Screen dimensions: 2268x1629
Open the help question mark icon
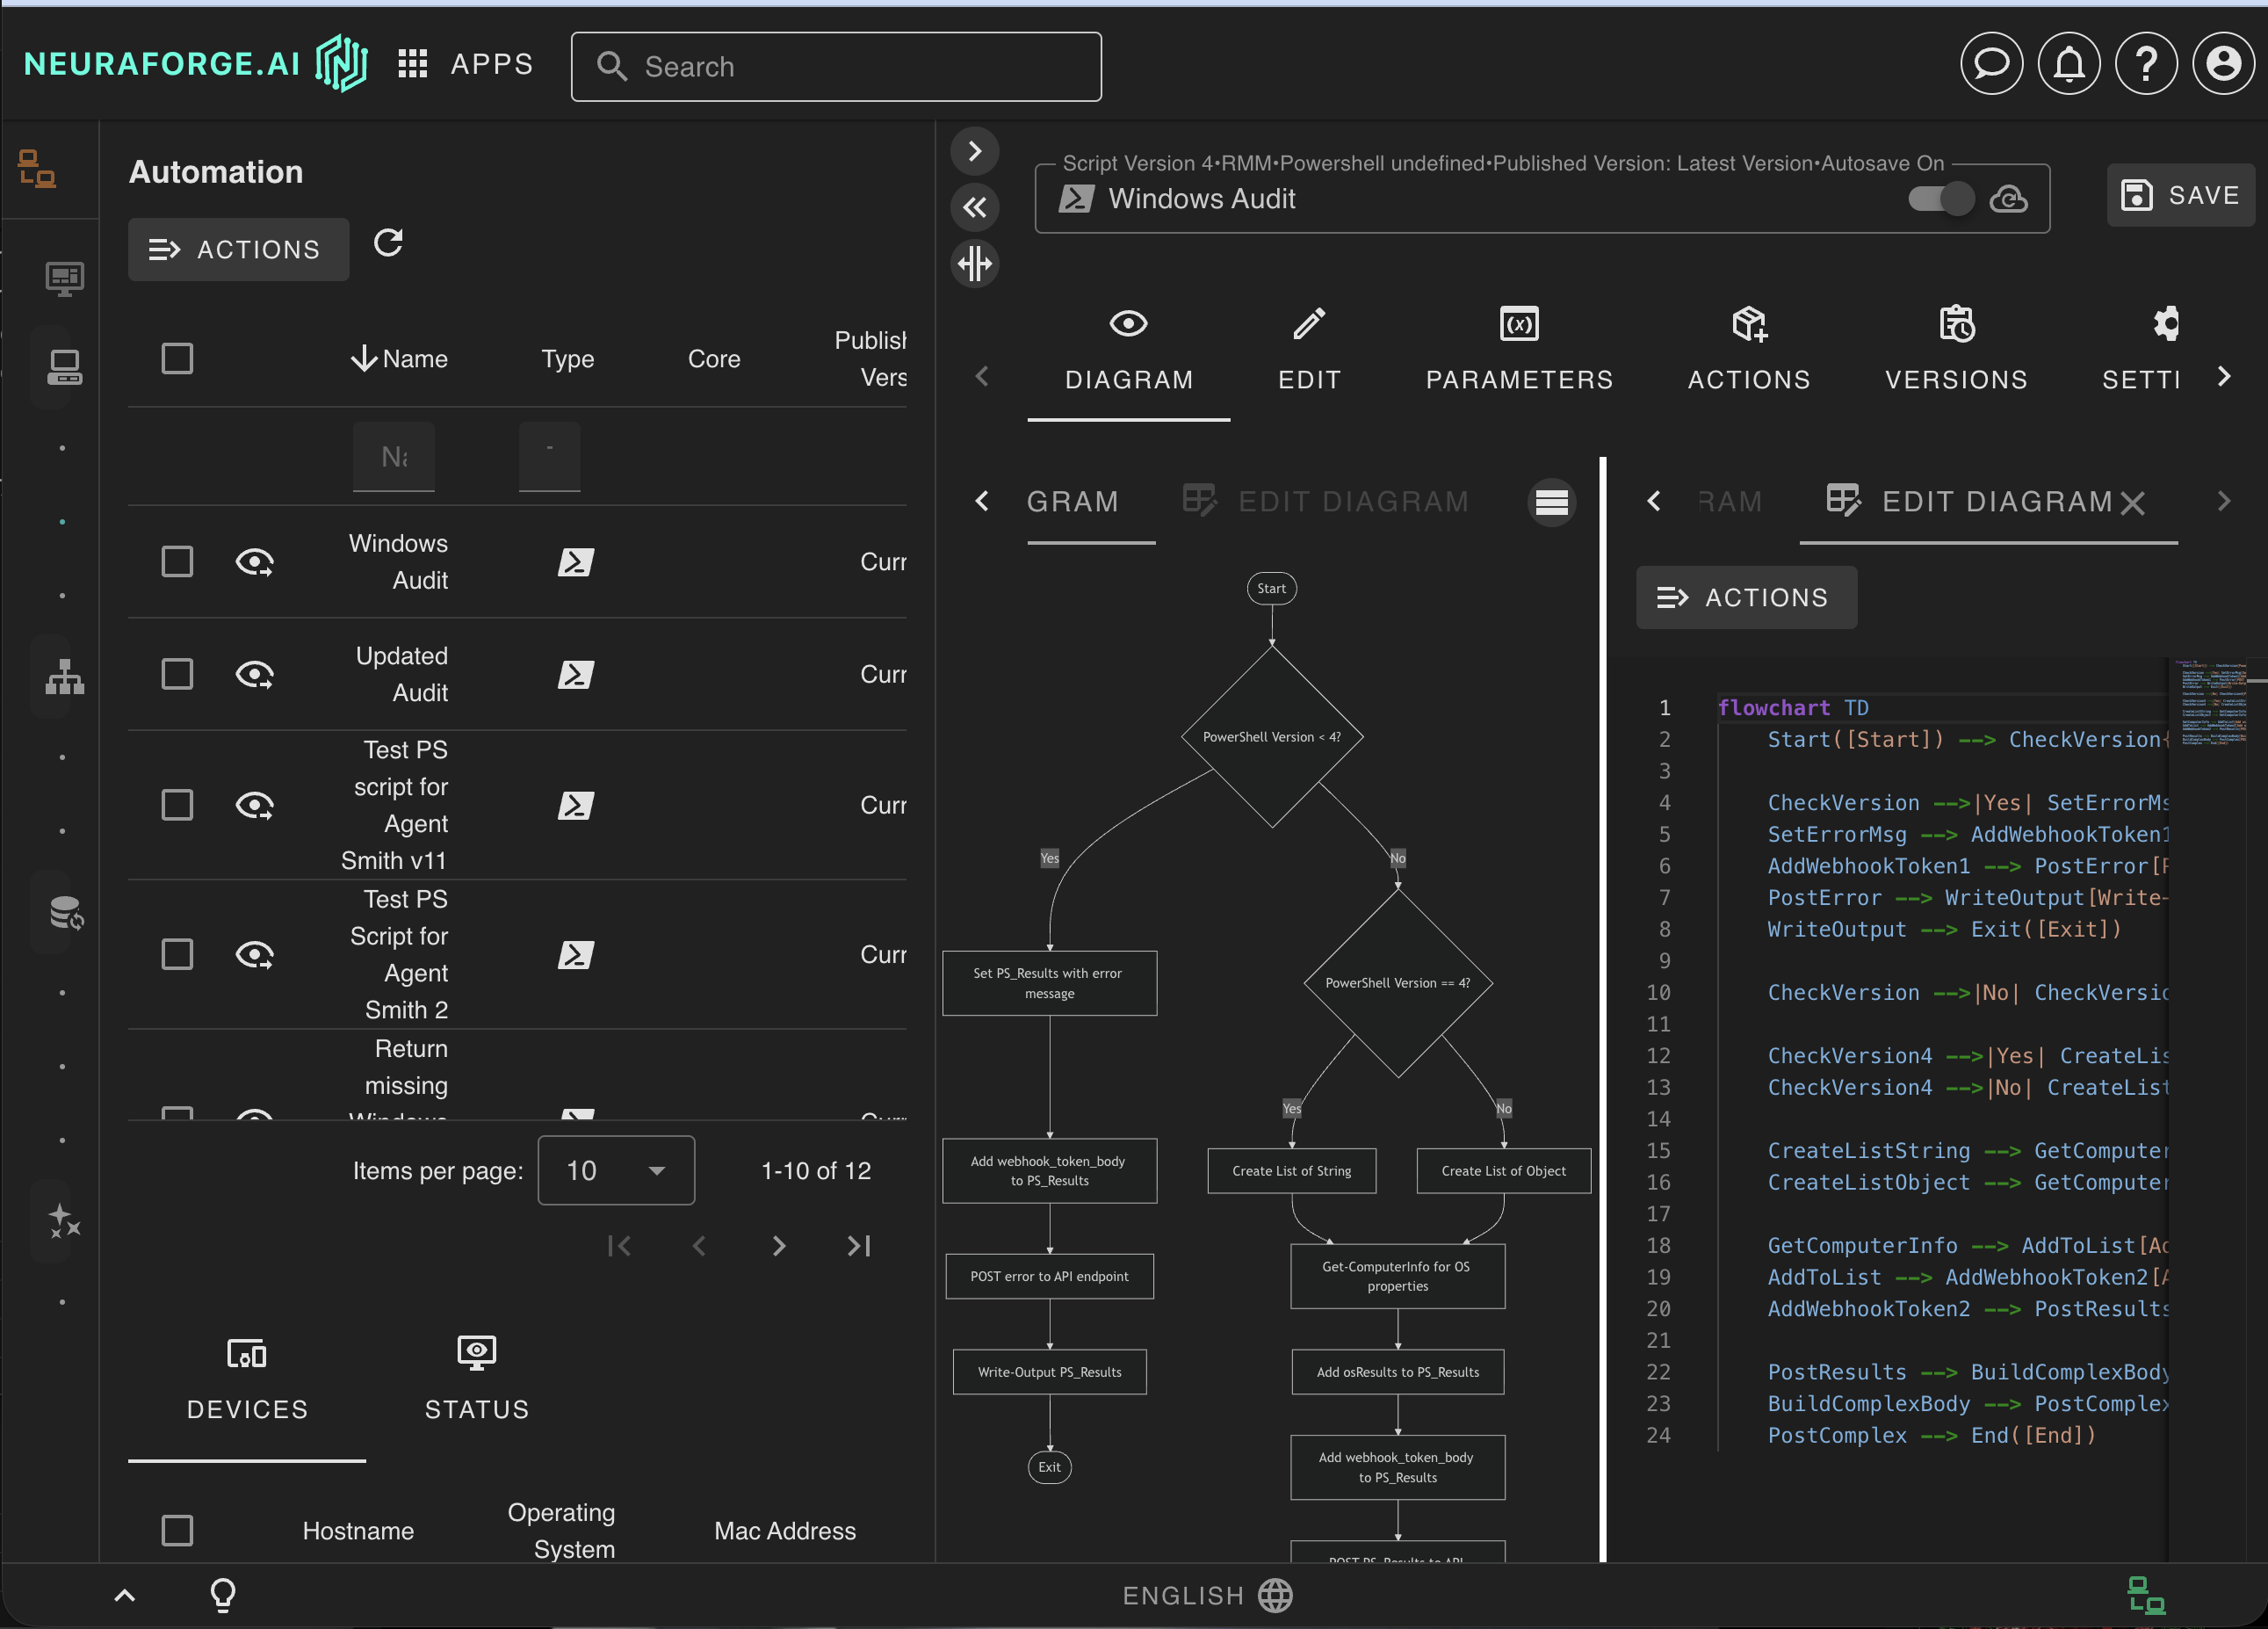pos(2146,63)
